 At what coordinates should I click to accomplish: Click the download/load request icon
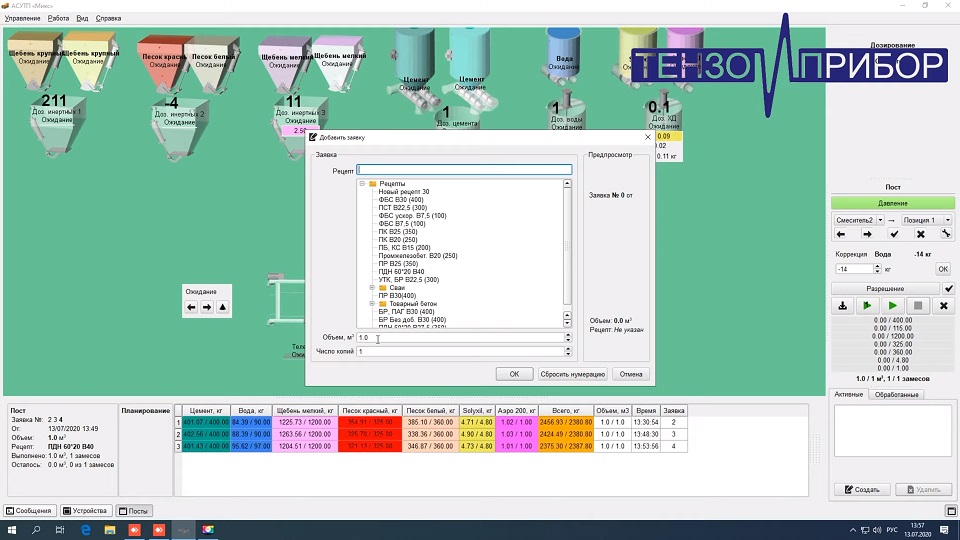(x=842, y=306)
